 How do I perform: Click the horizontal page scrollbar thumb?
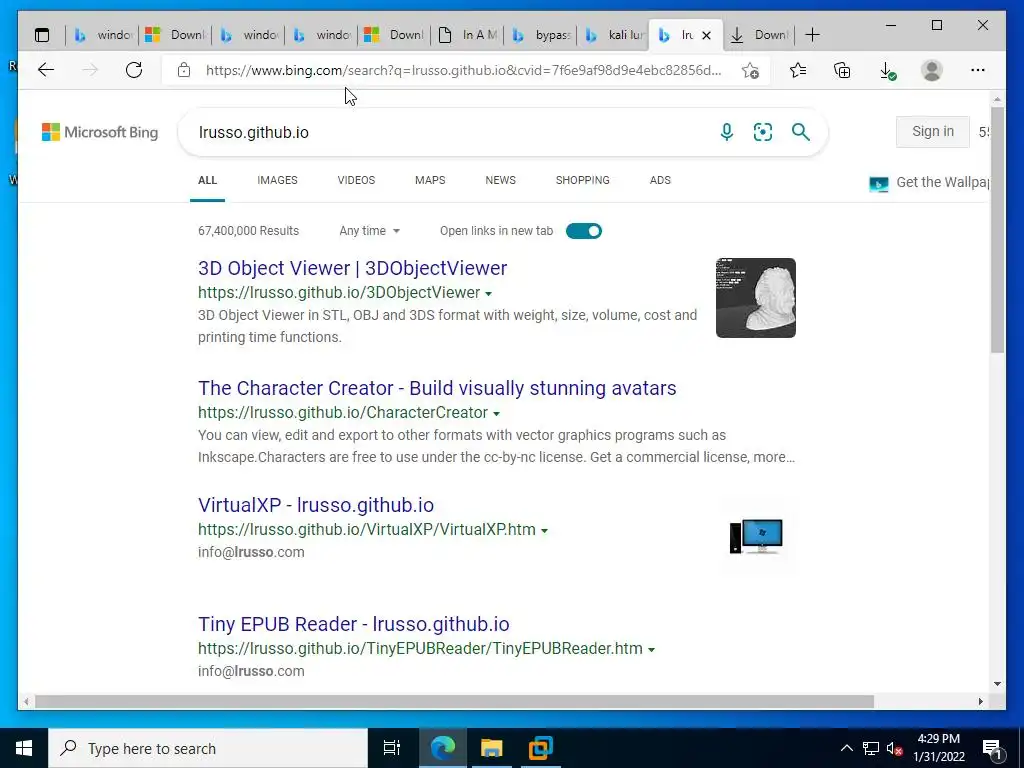click(454, 701)
